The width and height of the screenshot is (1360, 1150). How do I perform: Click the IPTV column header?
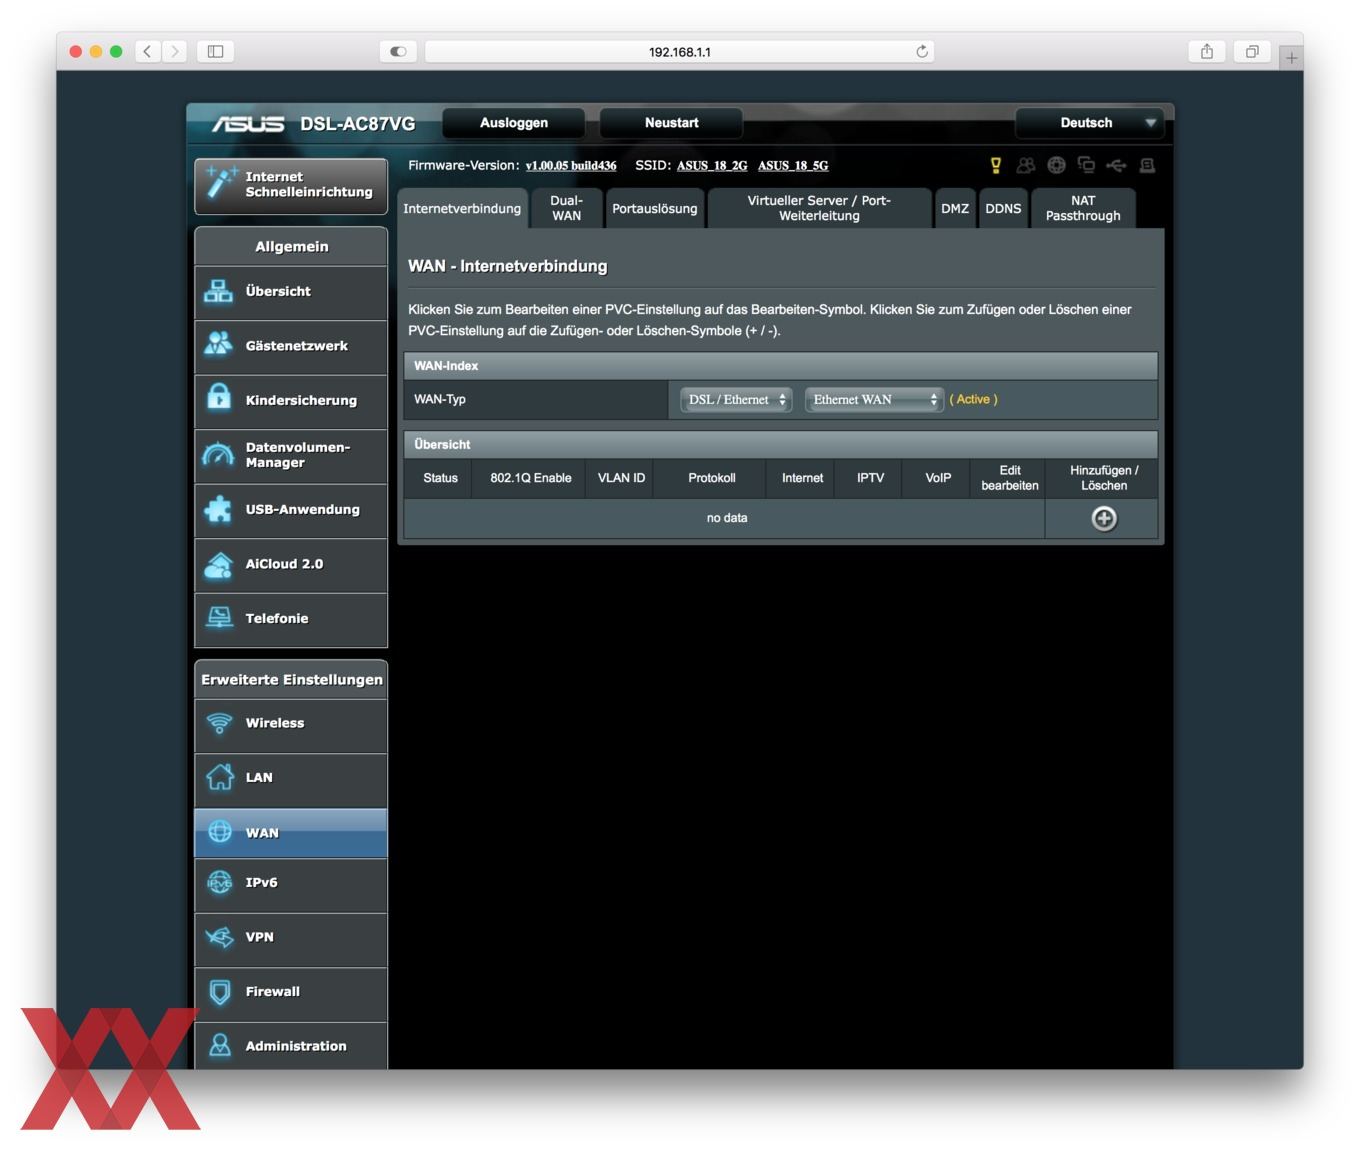click(870, 478)
